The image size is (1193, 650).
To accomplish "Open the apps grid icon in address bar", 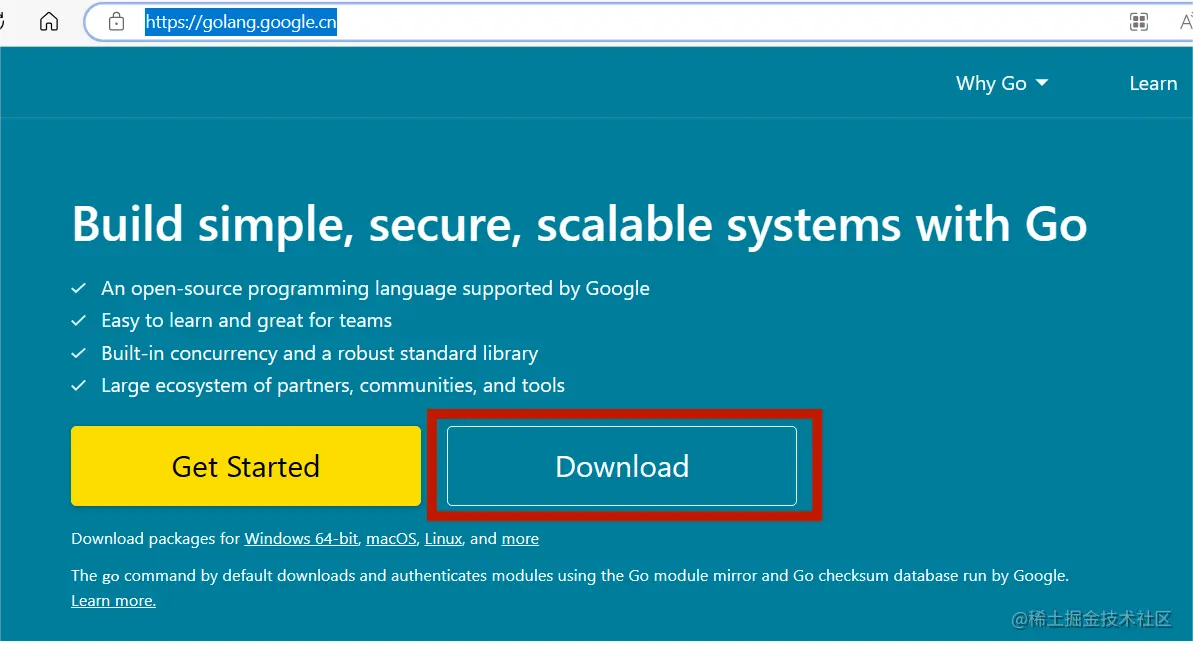I will pos(1138,22).
